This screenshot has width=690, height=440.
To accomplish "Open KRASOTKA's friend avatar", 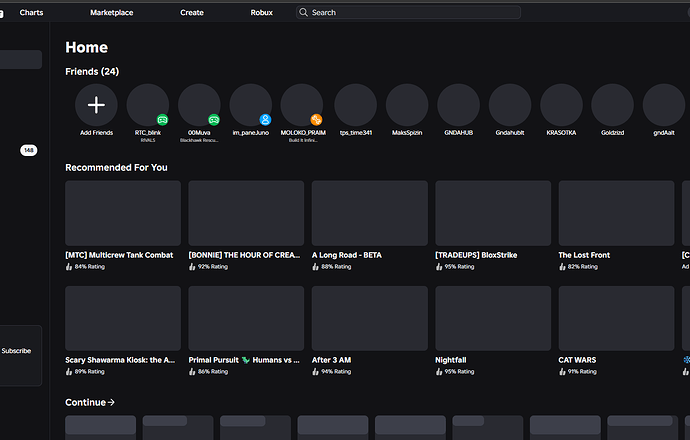I will (562, 105).
